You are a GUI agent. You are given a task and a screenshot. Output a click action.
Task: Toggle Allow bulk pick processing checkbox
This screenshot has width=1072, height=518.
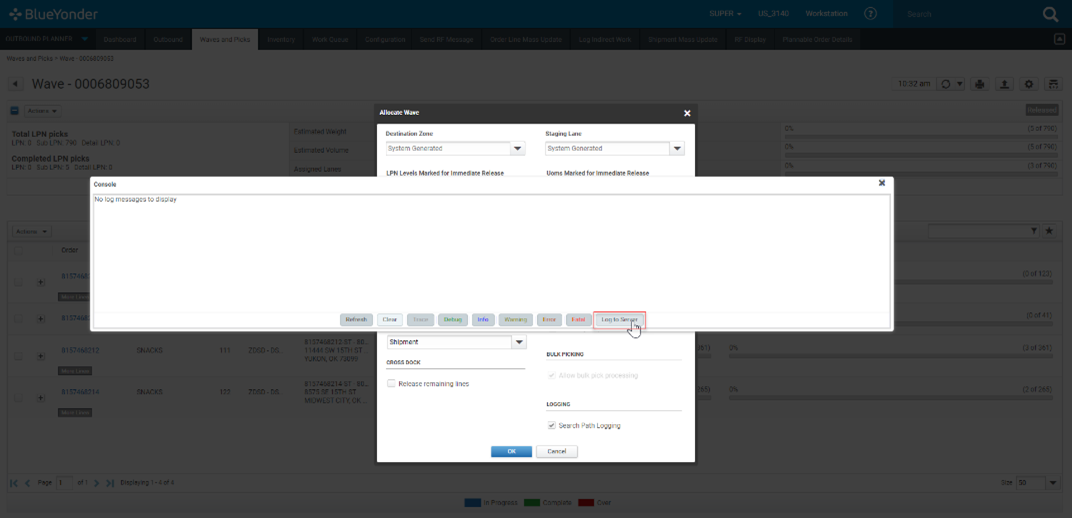pyautogui.click(x=552, y=375)
